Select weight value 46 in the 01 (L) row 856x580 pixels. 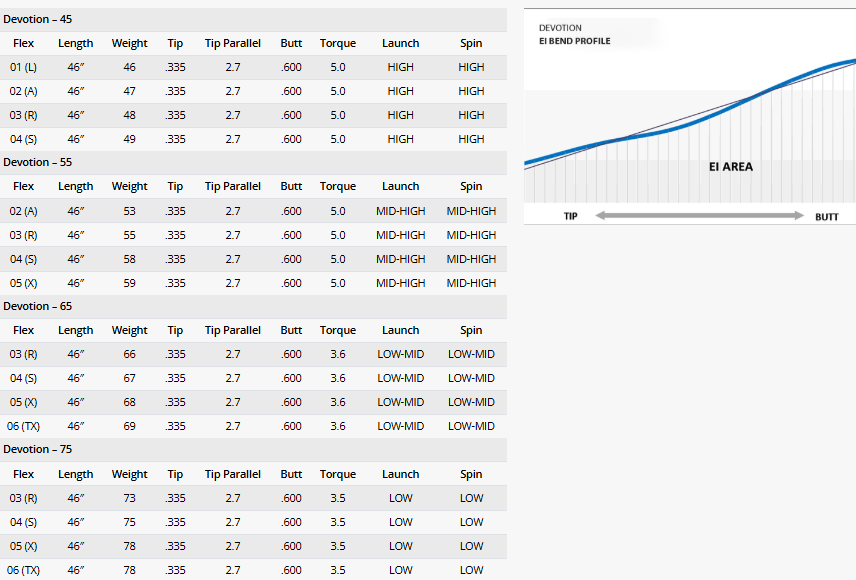tap(129, 67)
